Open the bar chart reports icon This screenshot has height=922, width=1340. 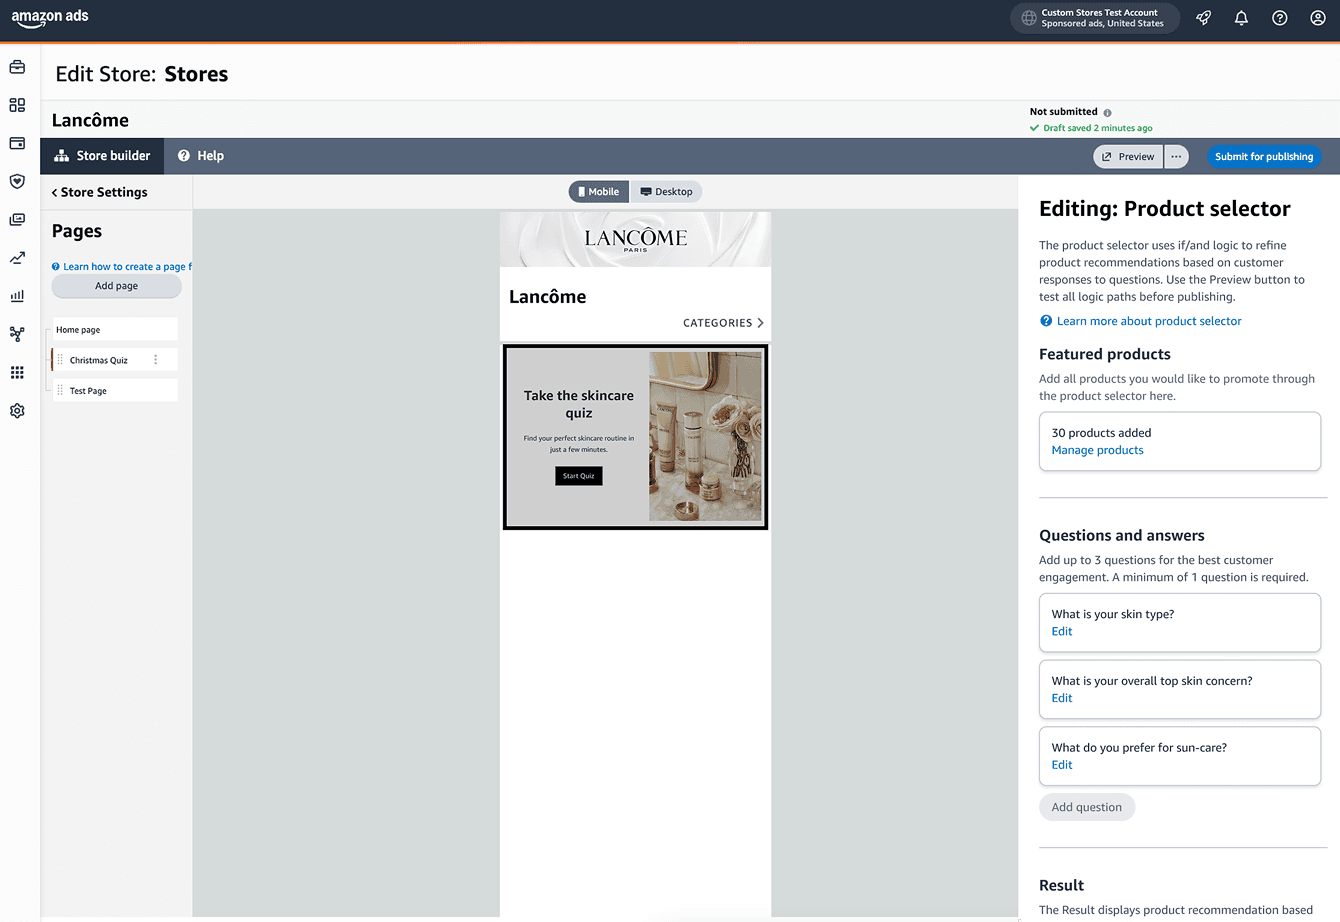point(17,296)
